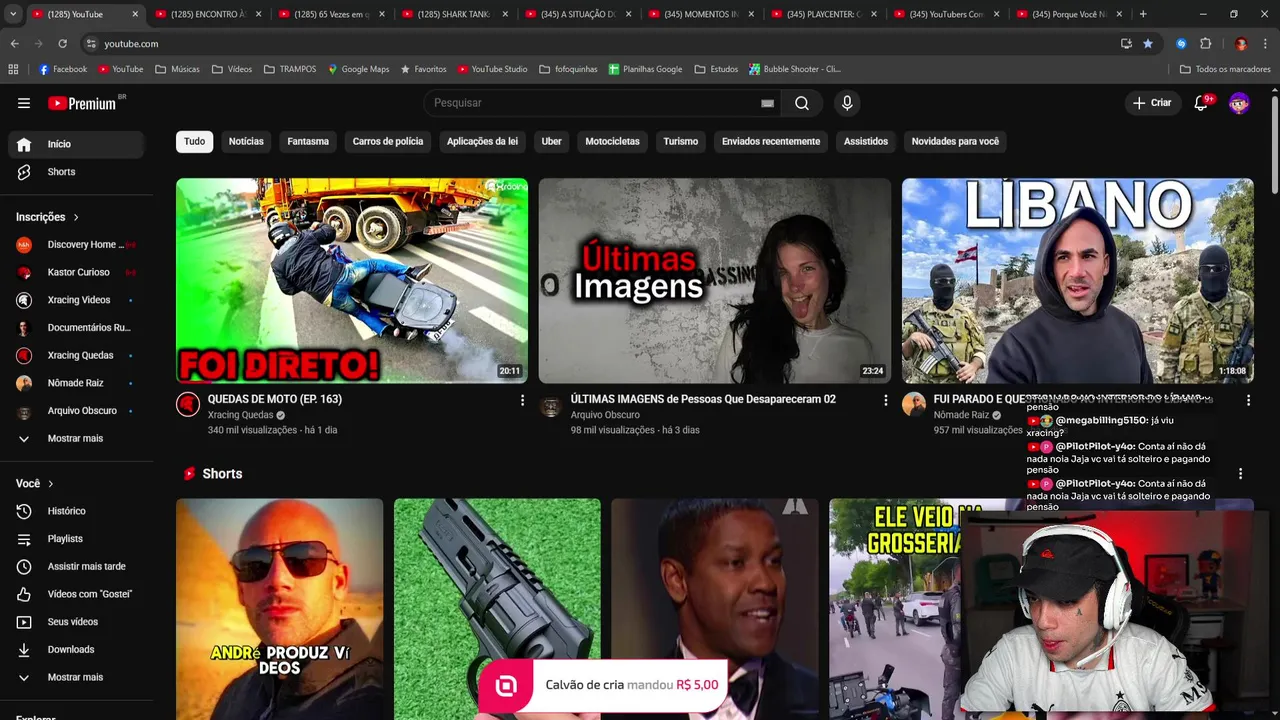The width and height of the screenshot is (1280, 720).
Task: Open the TRAMPOS bookmark folder
Action: pos(290,69)
